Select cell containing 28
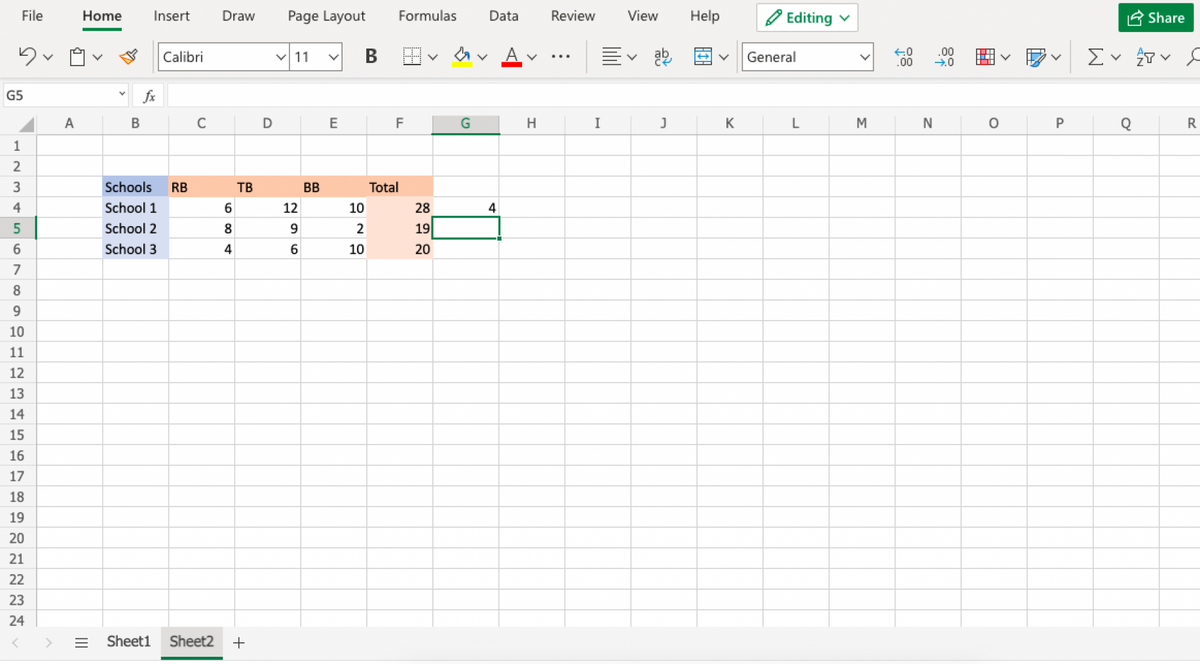The height and width of the screenshot is (664, 1200). (400, 208)
